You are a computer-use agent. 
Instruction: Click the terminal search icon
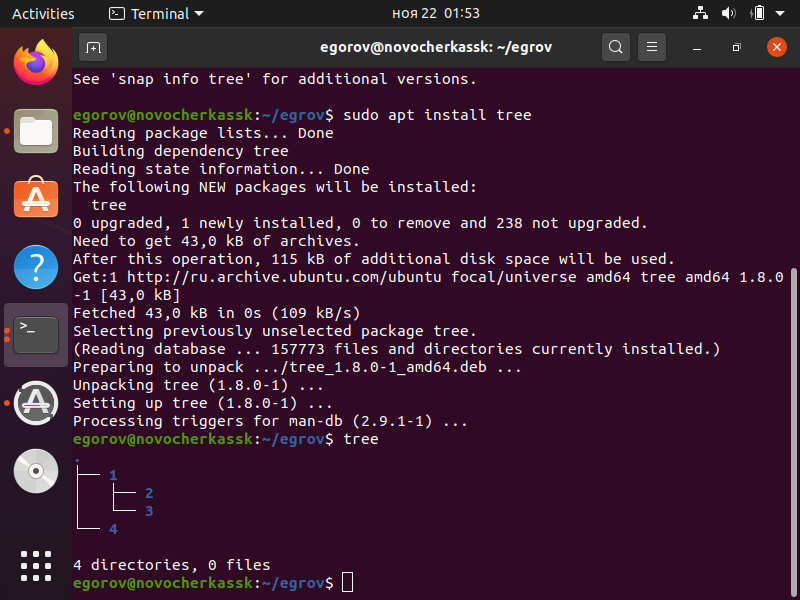[x=616, y=47]
